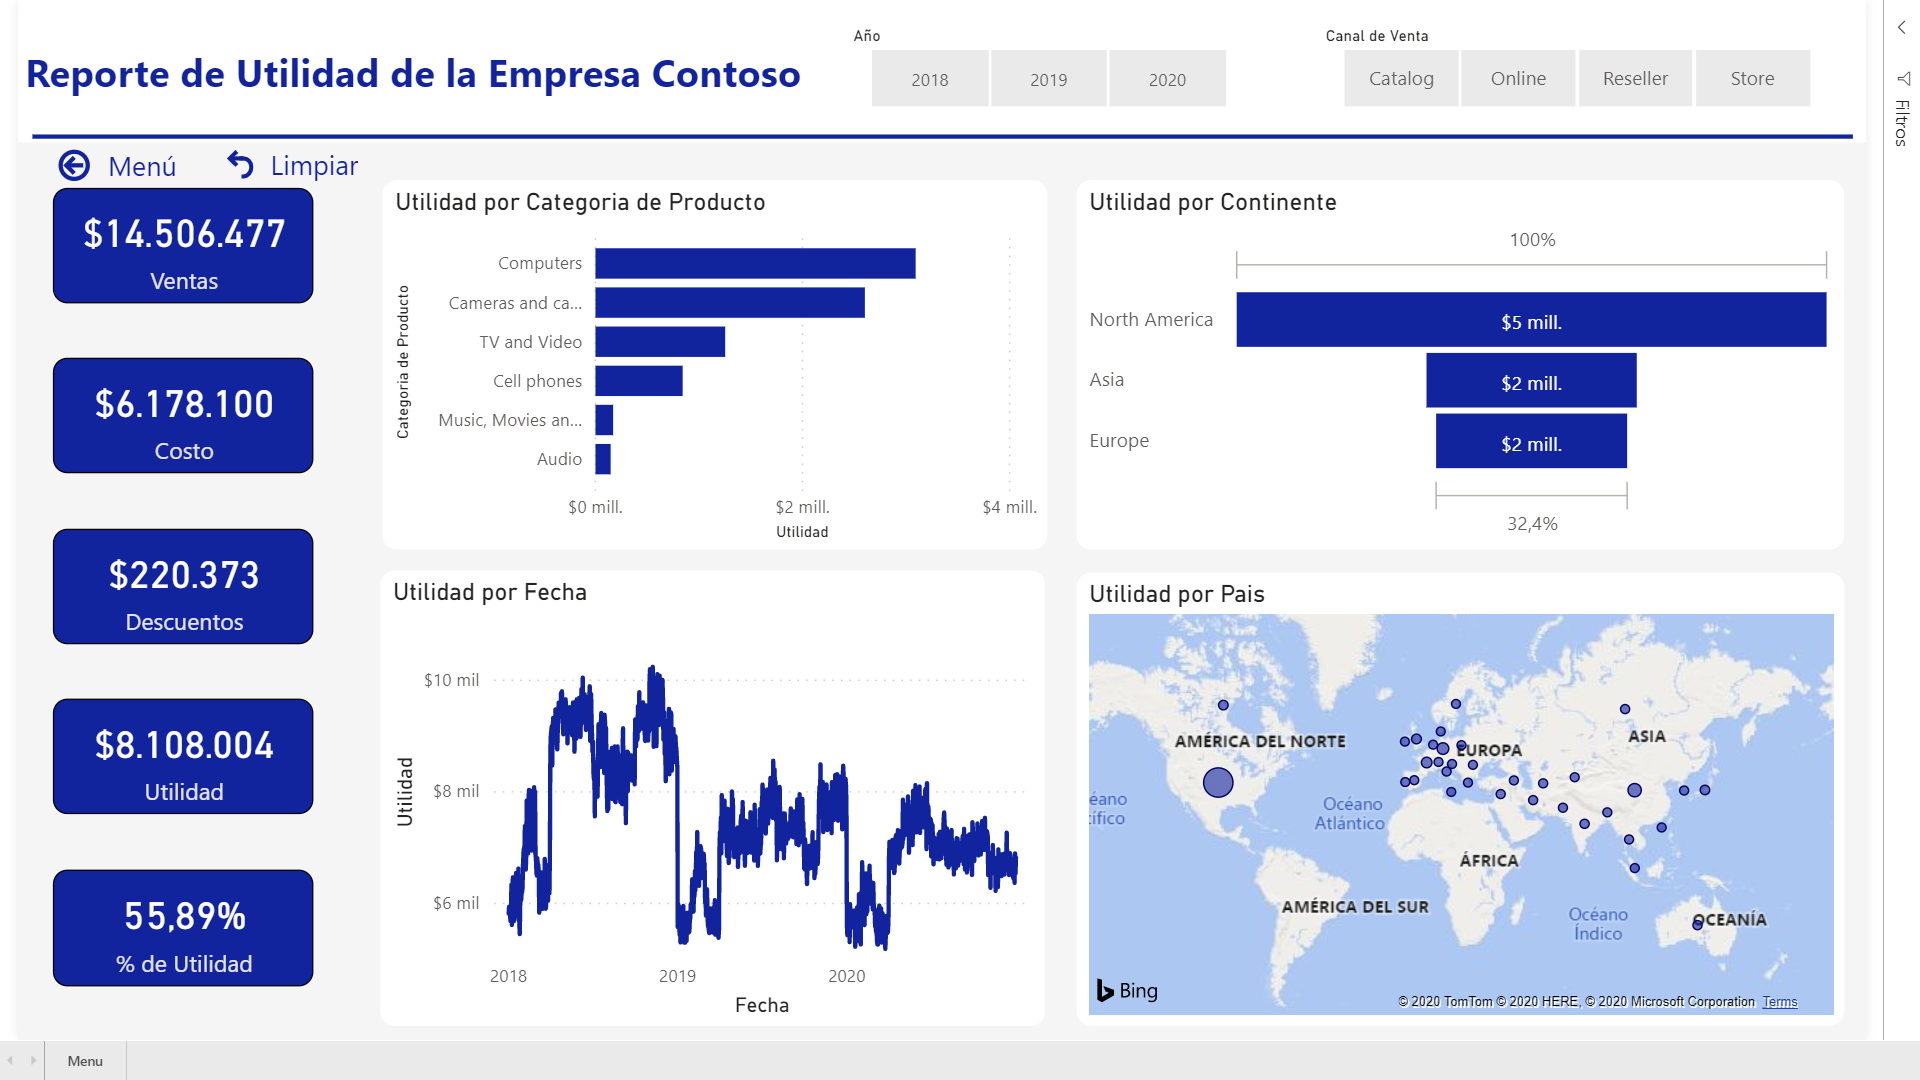Open the Filtros filter icon
1920x1080 pixels.
tap(1902, 78)
